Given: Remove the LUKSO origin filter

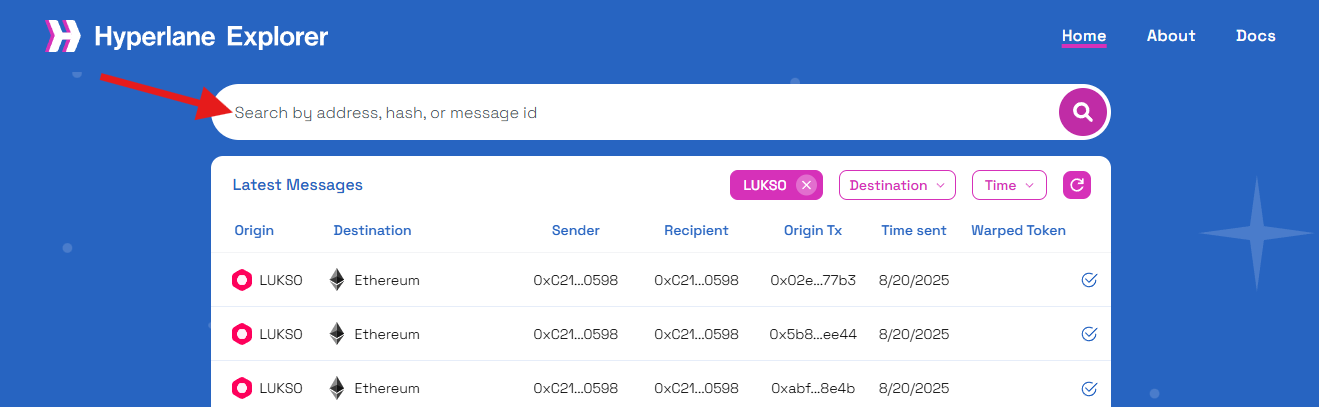Looking at the screenshot, I should 806,185.
